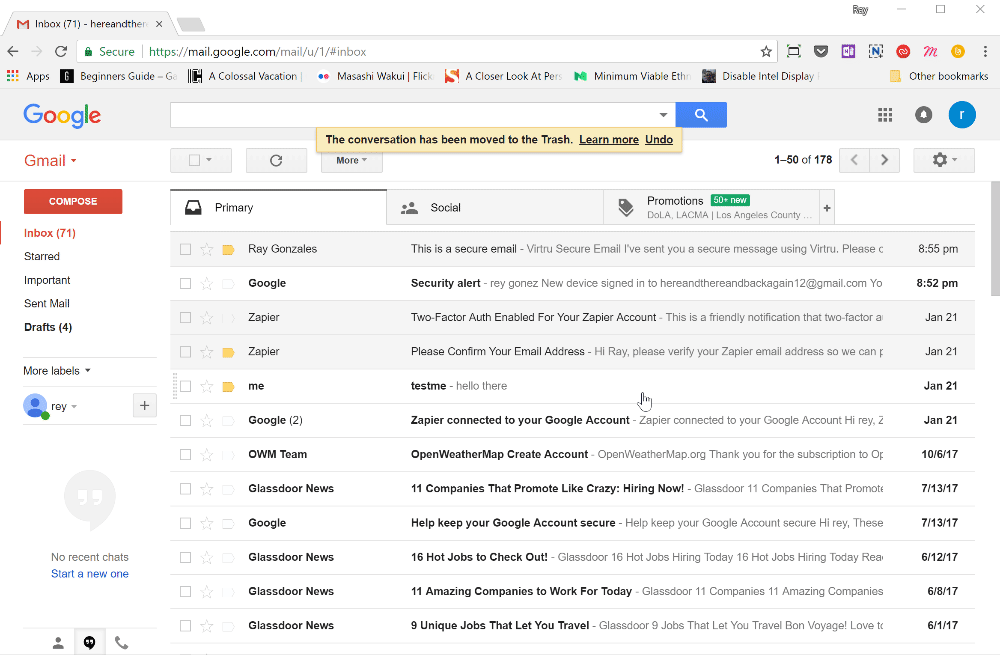Screen dimensions: 1000x655
Task: Switch to the Social tab
Action: click(495, 208)
